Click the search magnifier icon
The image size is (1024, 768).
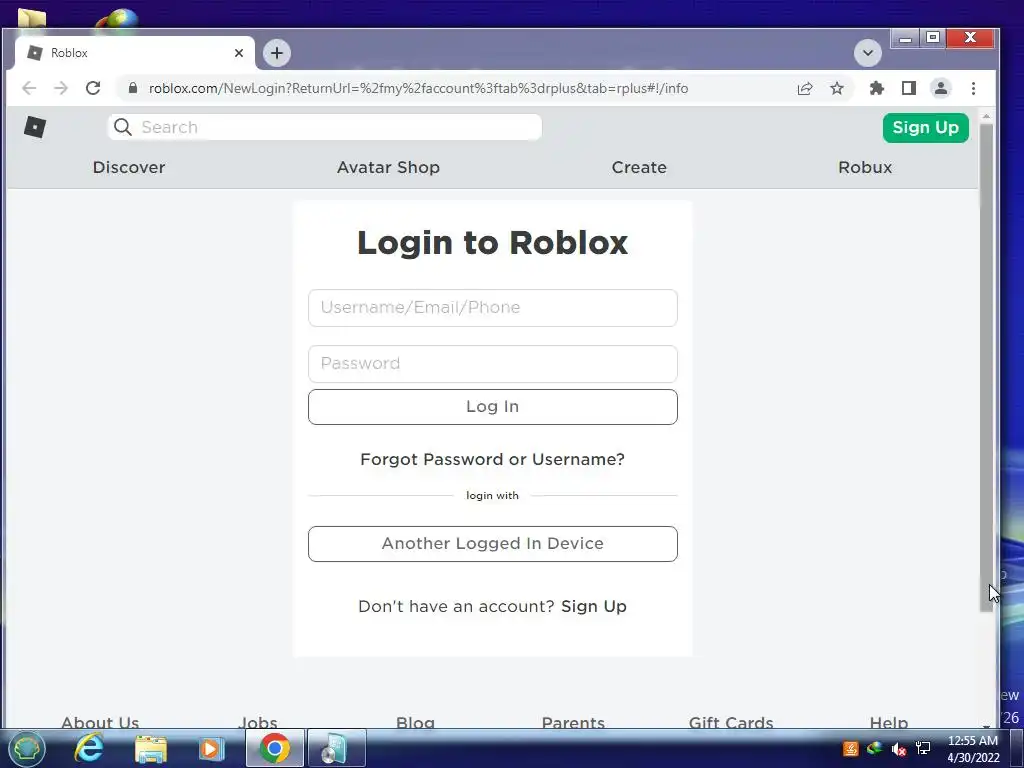pos(123,127)
